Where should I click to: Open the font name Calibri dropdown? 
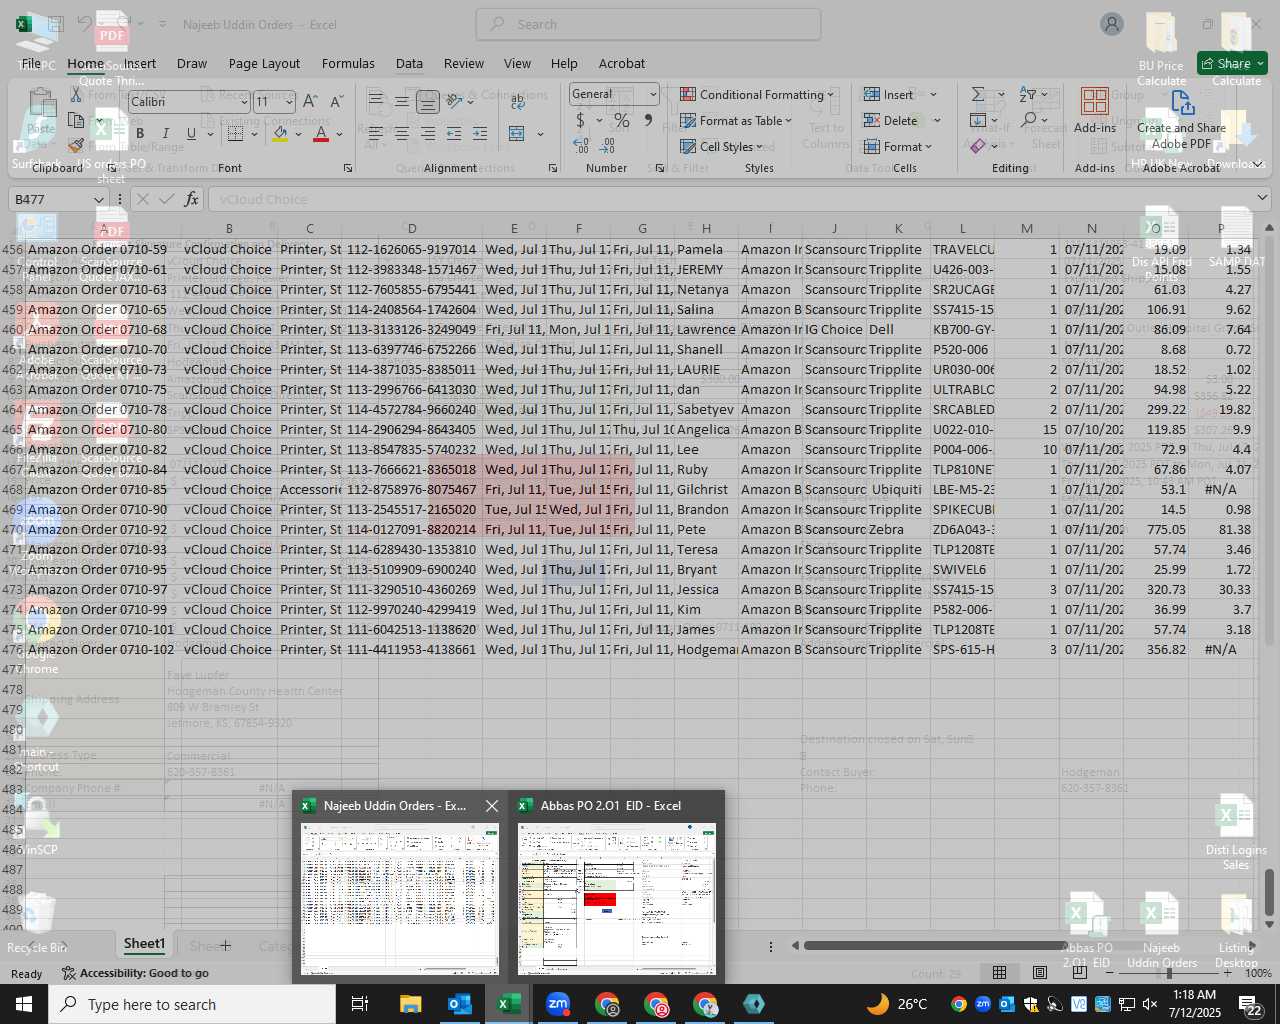[243, 101]
